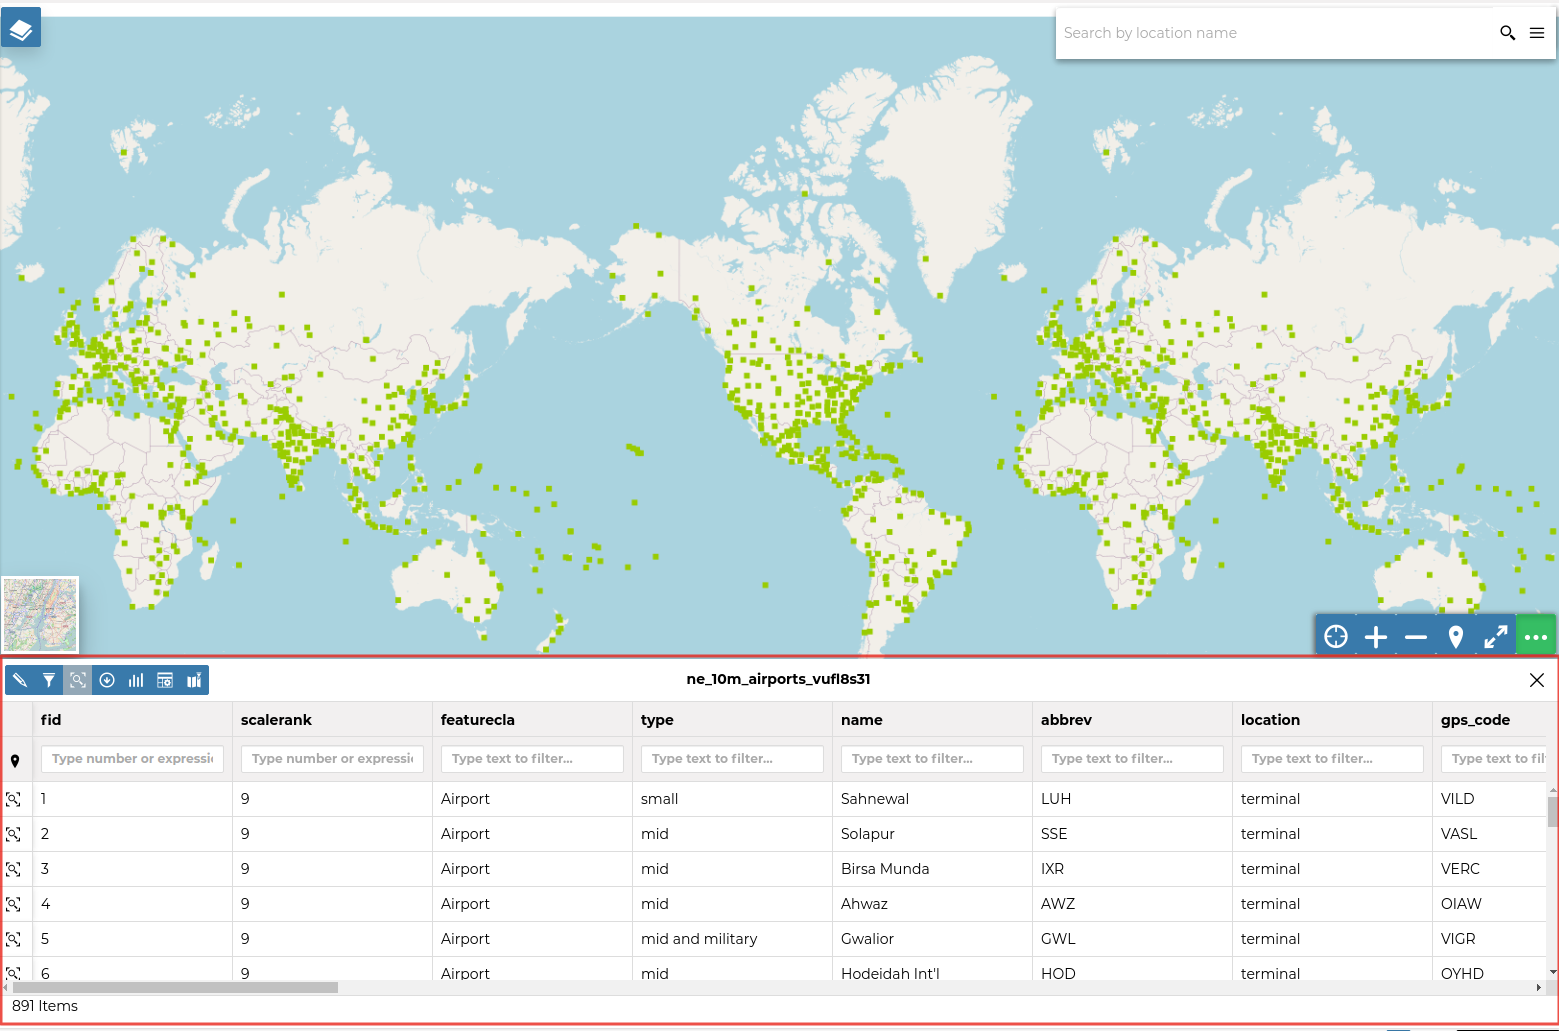Click the download grid data icon
Image resolution: width=1559 pixels, height=1031 pixels.
click(107, 680)
